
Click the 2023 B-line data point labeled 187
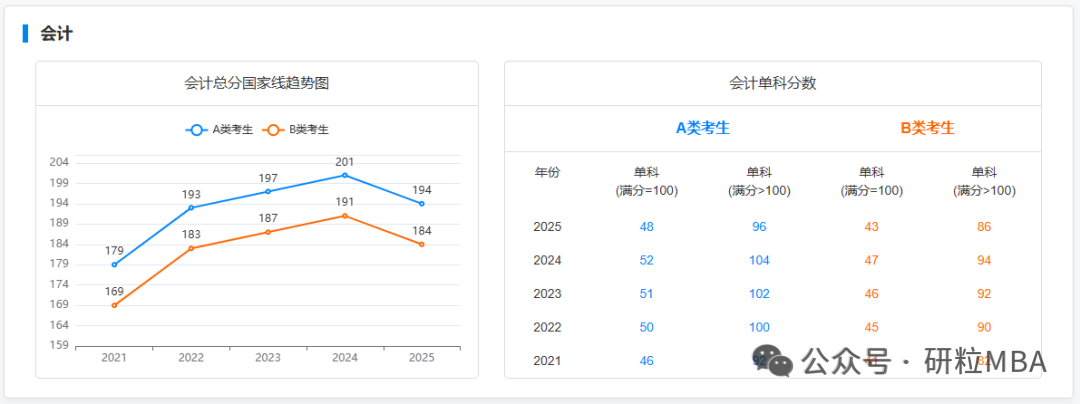268,232
